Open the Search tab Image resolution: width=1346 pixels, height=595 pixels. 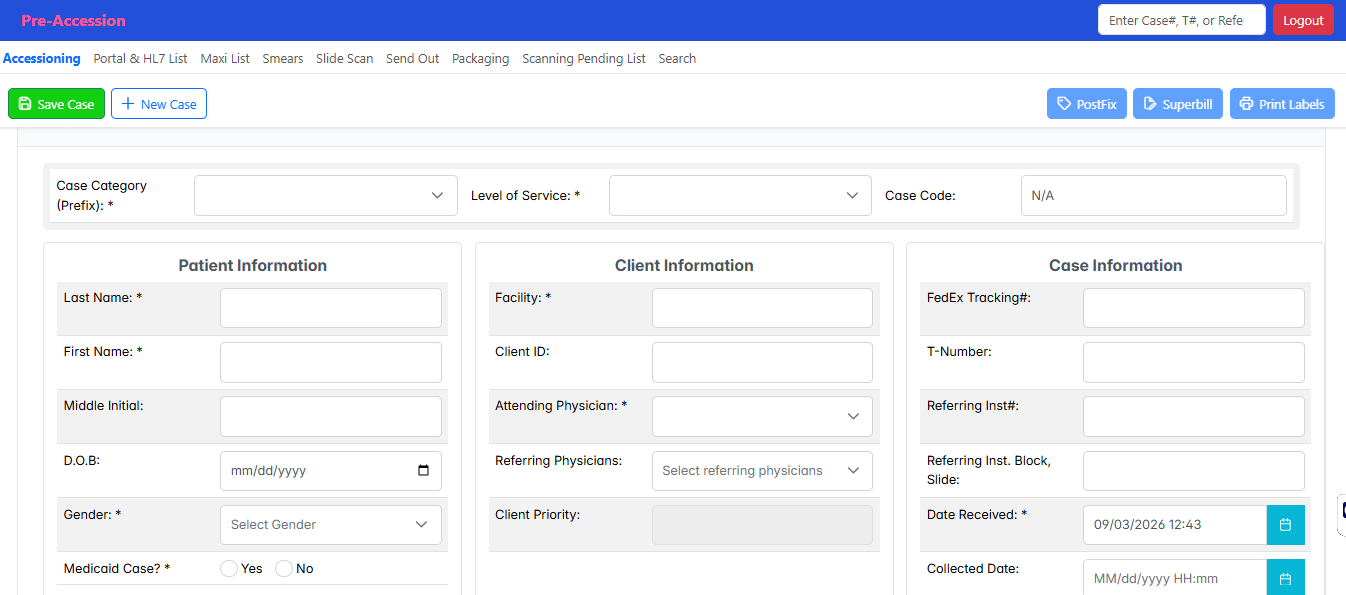[x=677, y=58]
